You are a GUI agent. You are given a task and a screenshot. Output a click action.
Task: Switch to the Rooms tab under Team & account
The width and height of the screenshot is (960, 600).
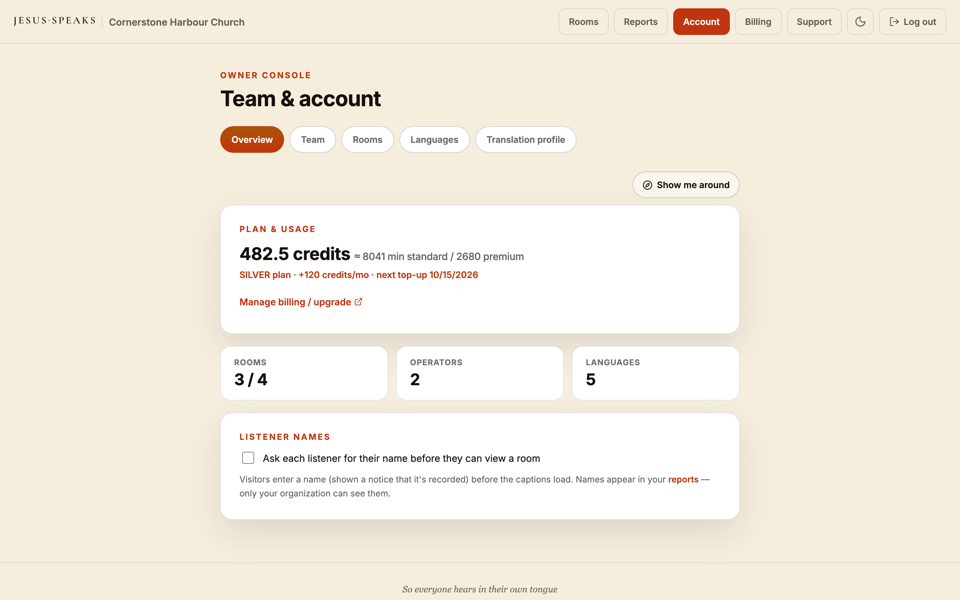click(x=367, y=140)
